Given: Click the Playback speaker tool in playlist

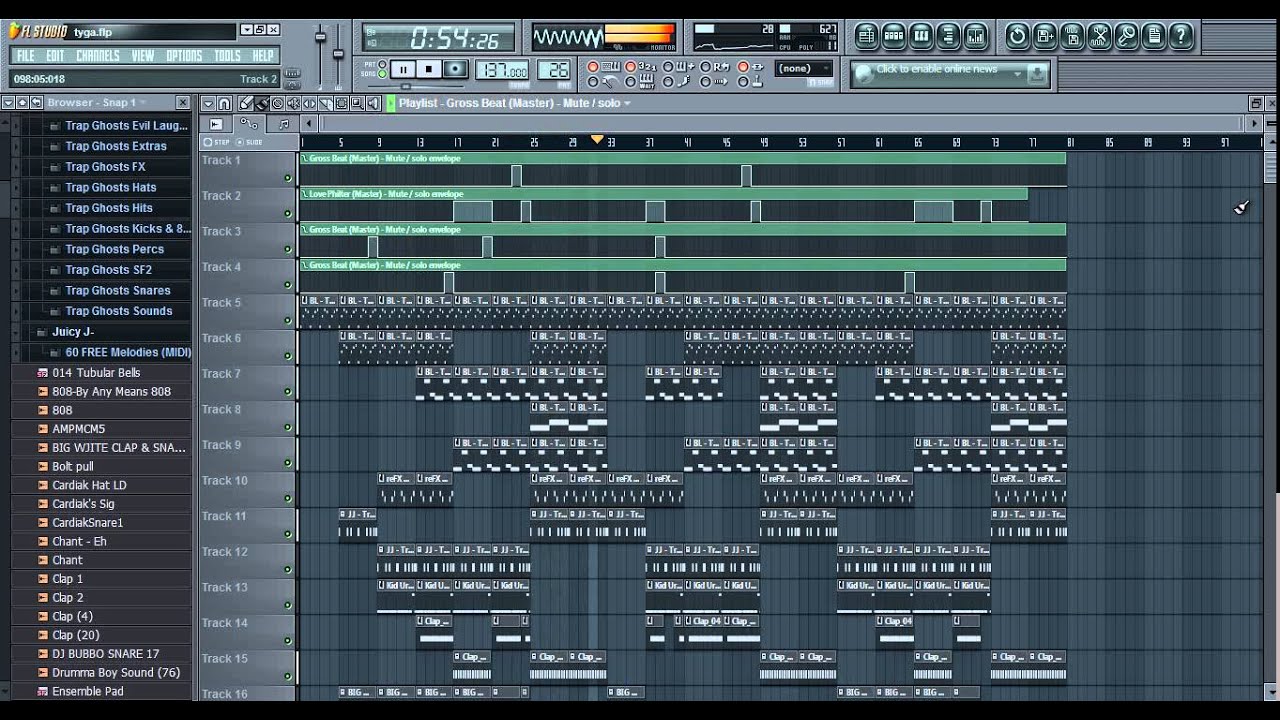Looking at the screenshot, I should pyautogui.click(x=374, y=103).
